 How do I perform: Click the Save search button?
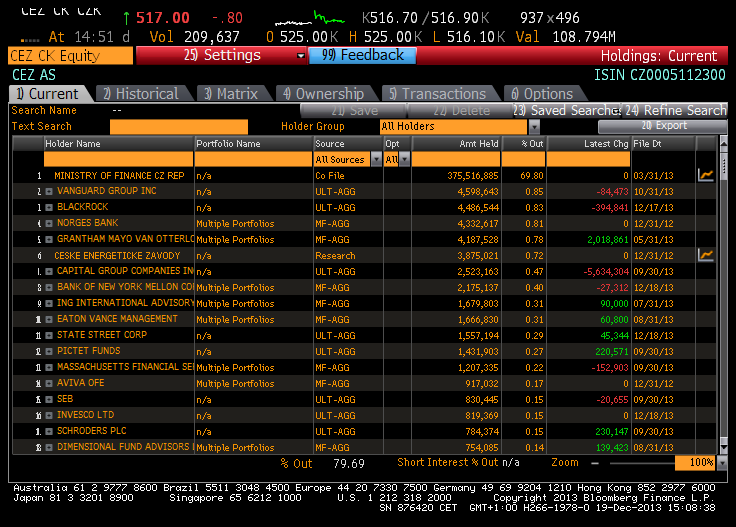(x=353, y=111)
